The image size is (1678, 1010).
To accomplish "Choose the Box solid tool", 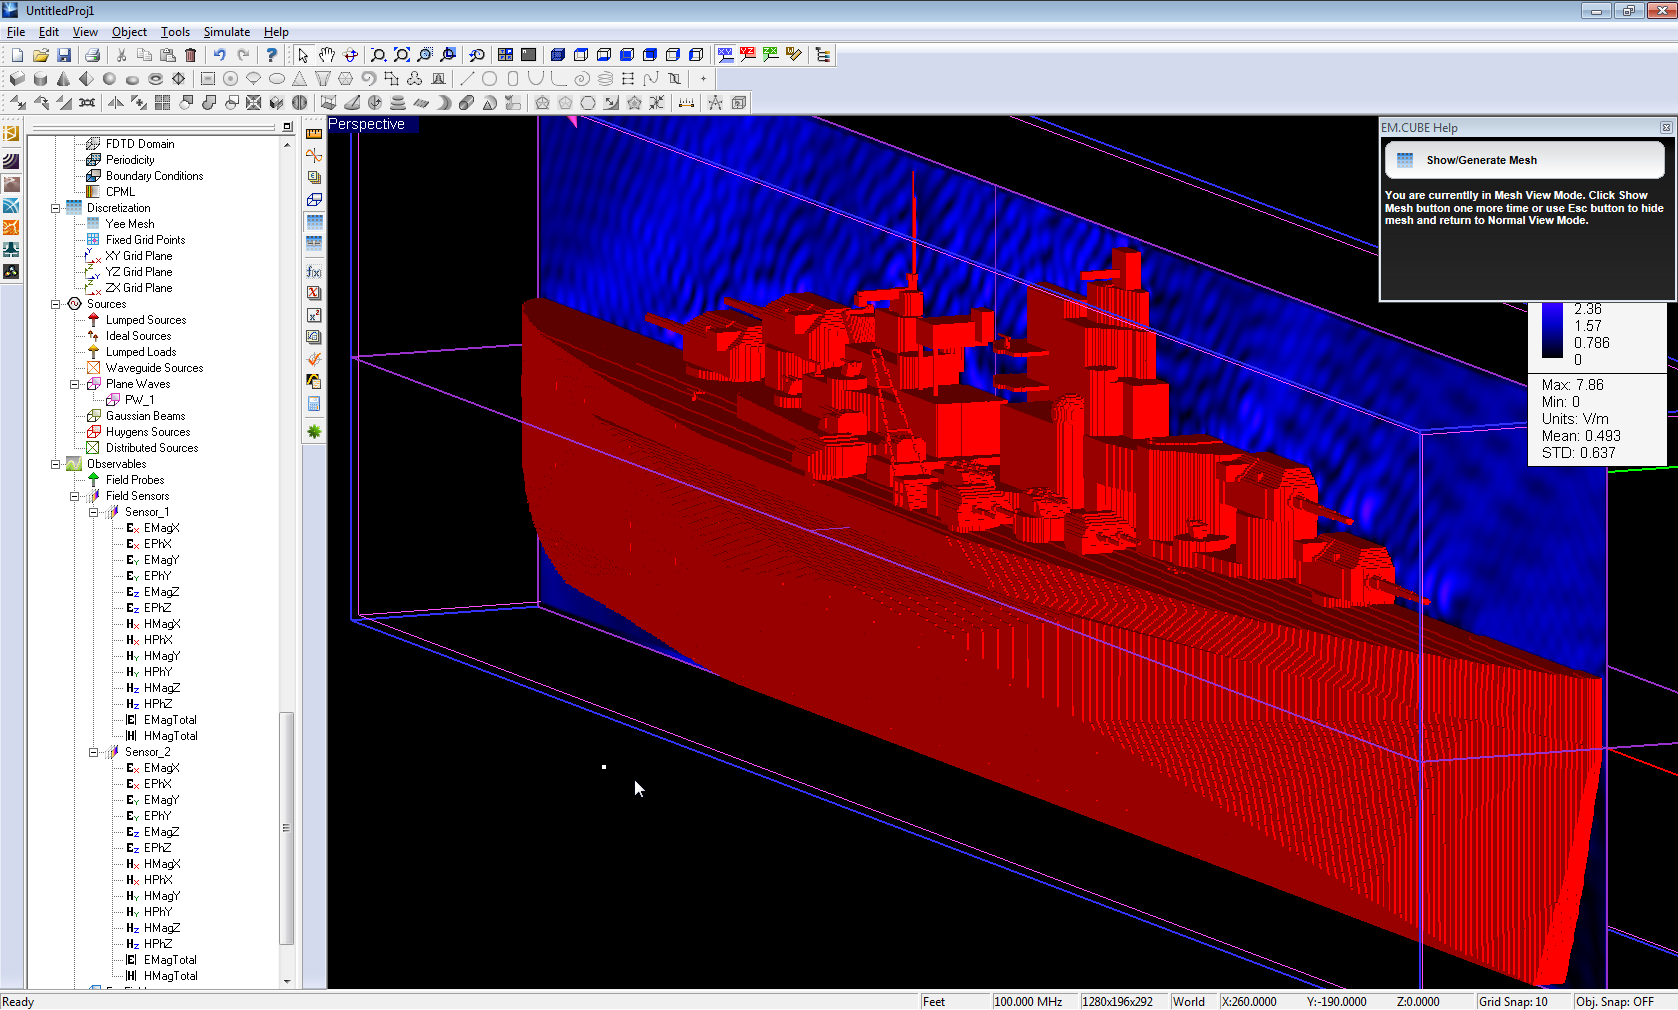I will click(x=17, y=79).
